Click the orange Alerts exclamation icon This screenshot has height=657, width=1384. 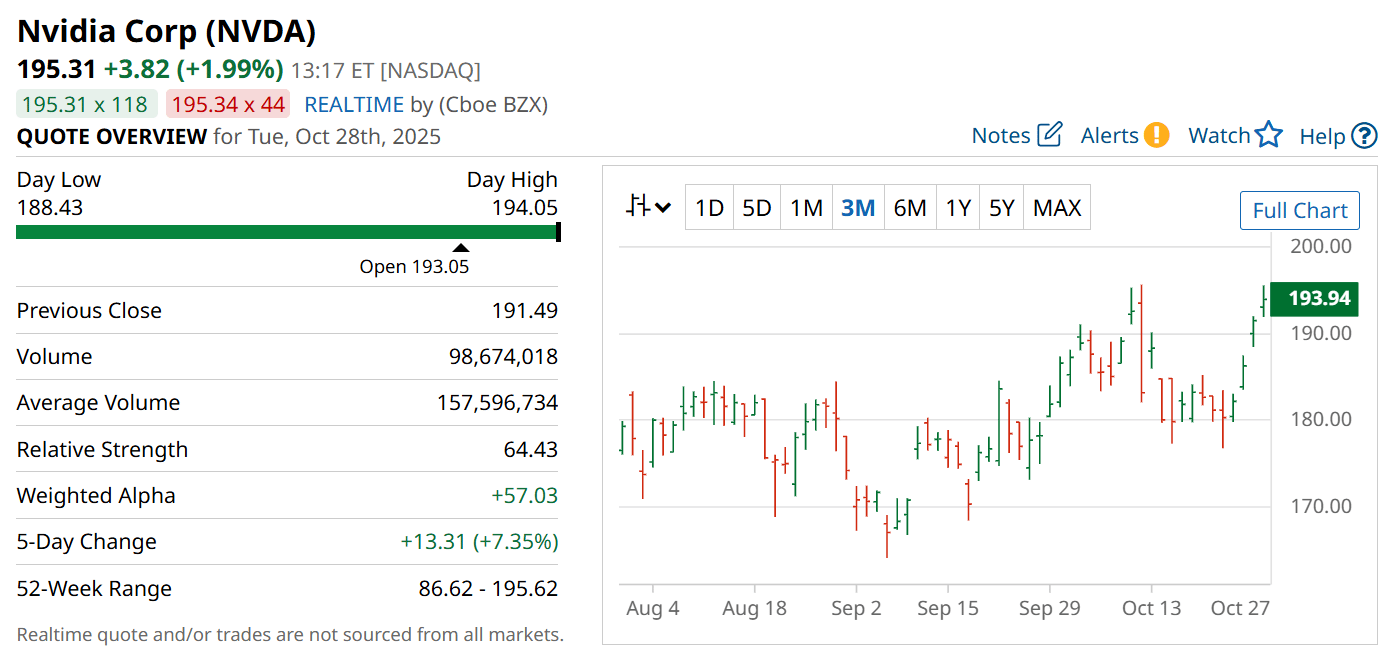point(1157,135)
